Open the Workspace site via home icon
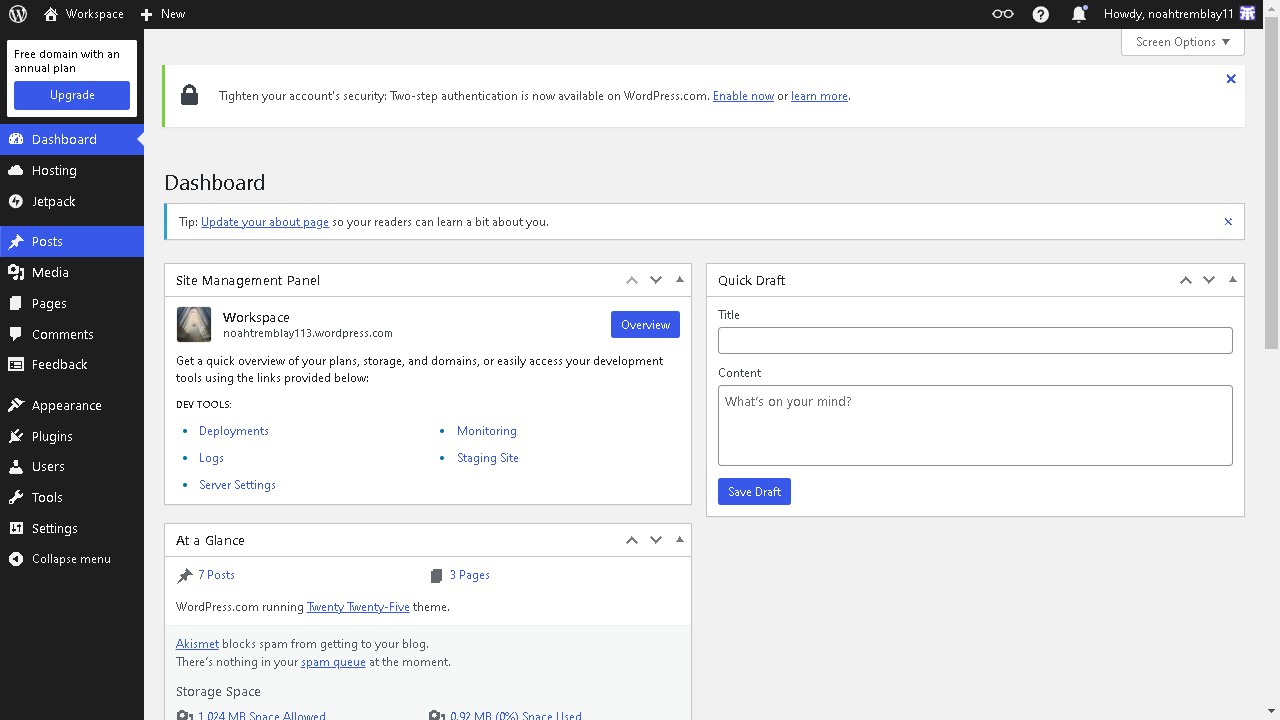 [50, 14]
